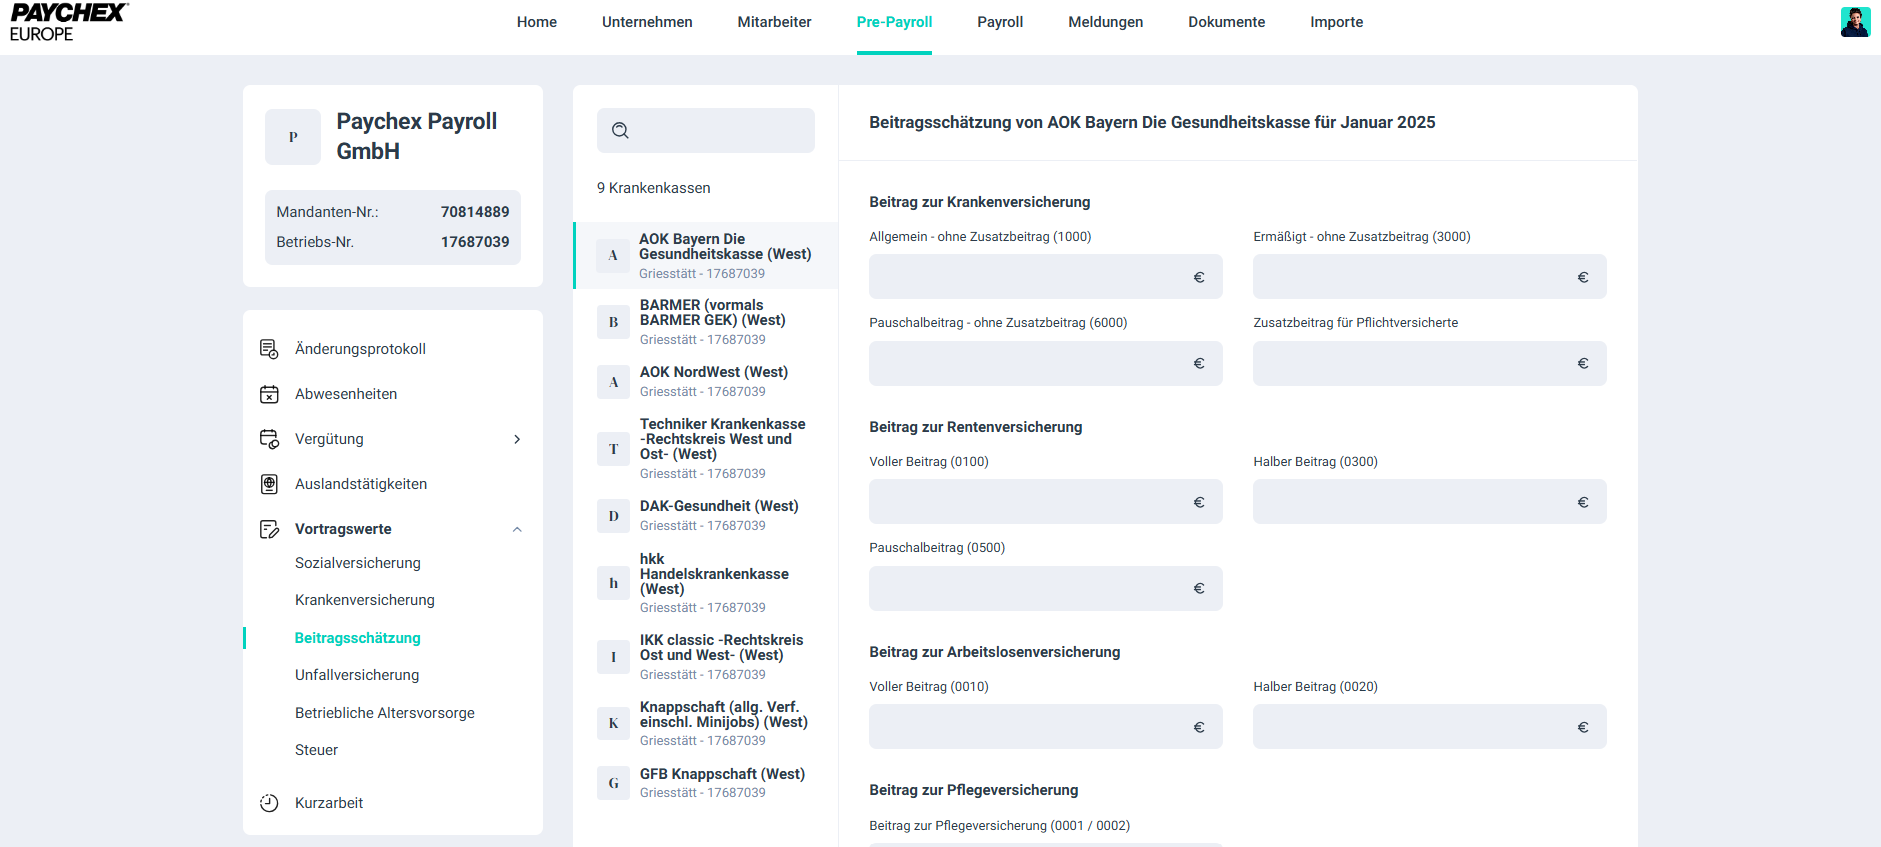Screen dimensions: 1881x847
Task: Switch to the Meldungen tab
Action: pos(1105,22)
